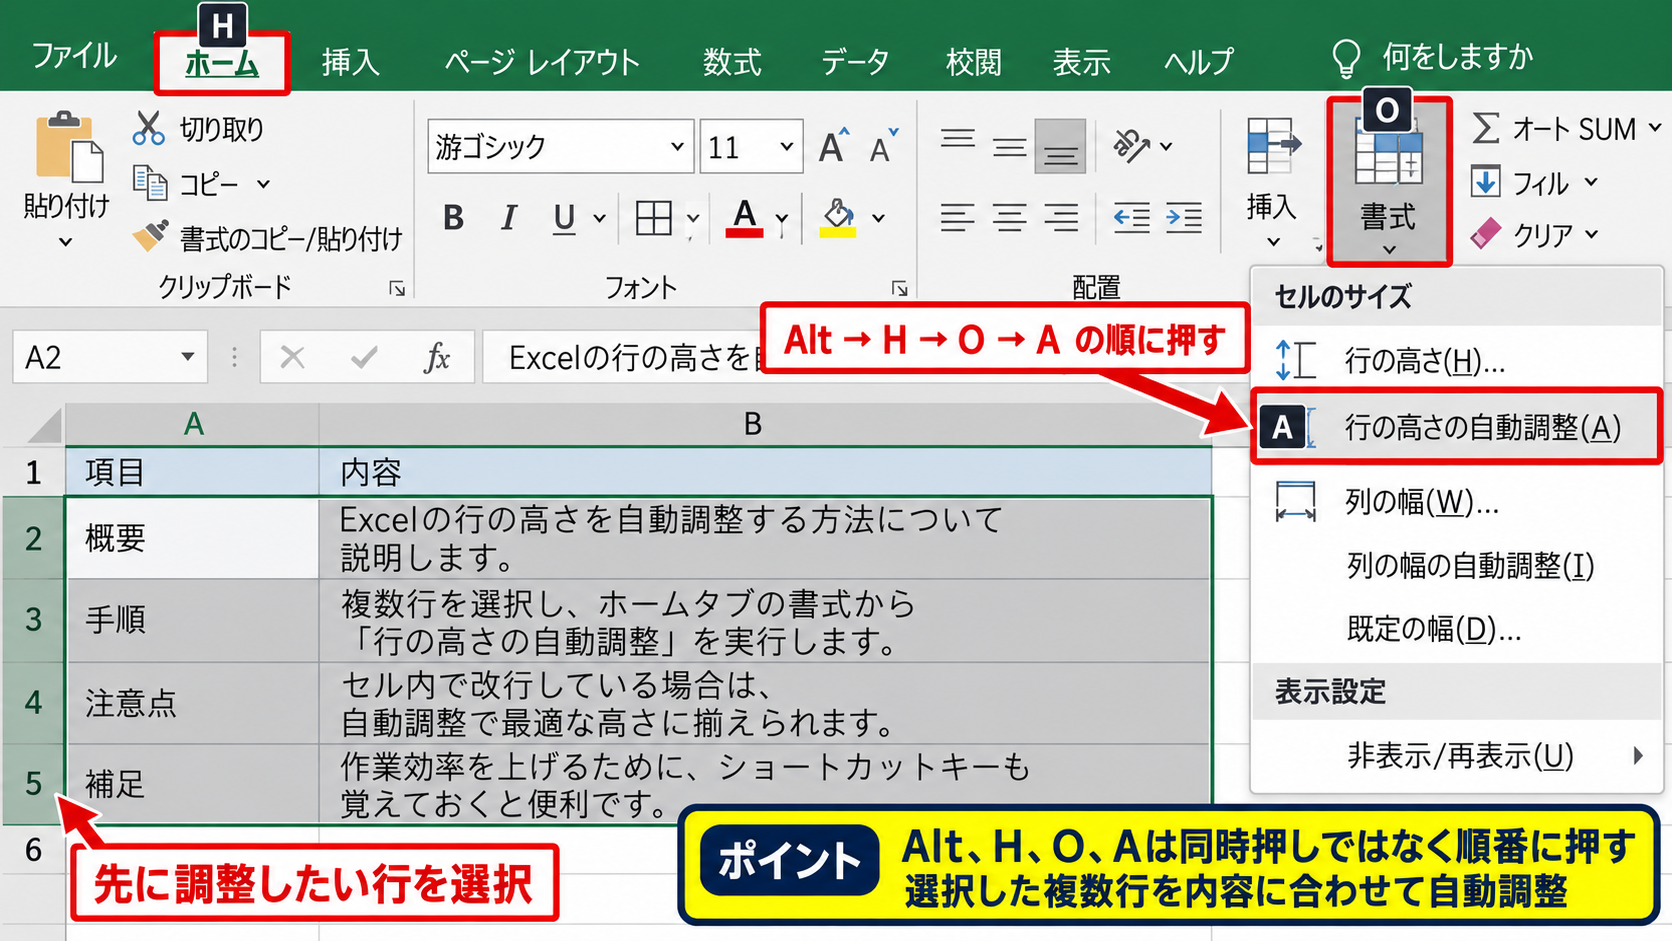Increase indent icon

1183,217
